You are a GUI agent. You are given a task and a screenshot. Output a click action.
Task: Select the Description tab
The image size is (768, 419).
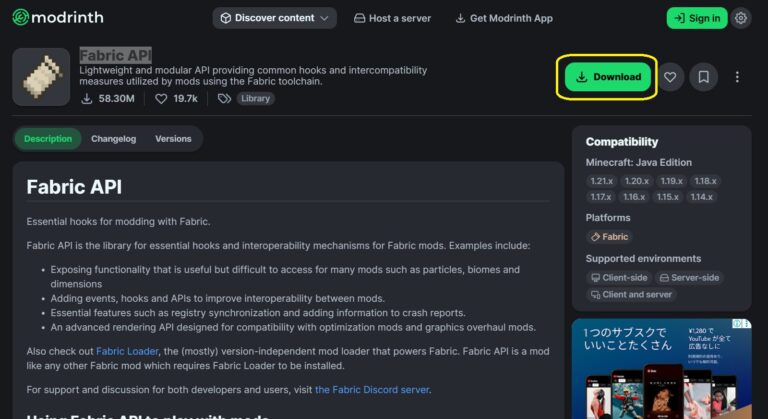click(48, 139)
